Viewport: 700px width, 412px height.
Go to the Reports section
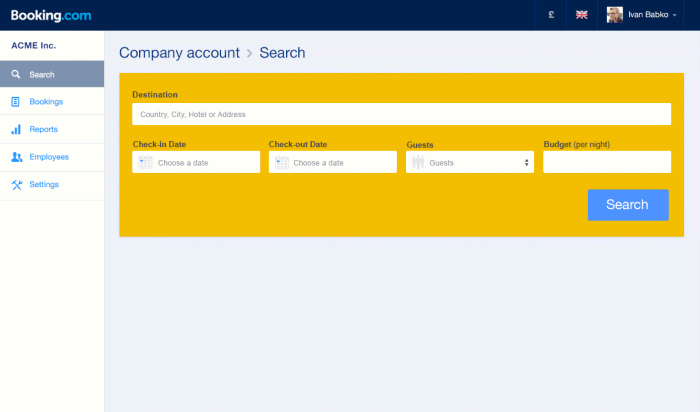43,129
